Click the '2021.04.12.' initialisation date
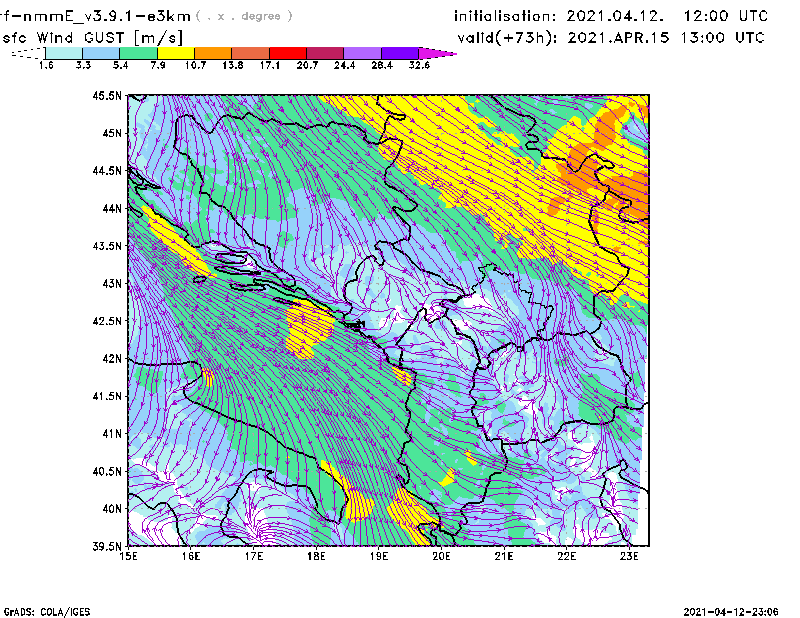Viewport: 800px width, 618px height. 615,16
